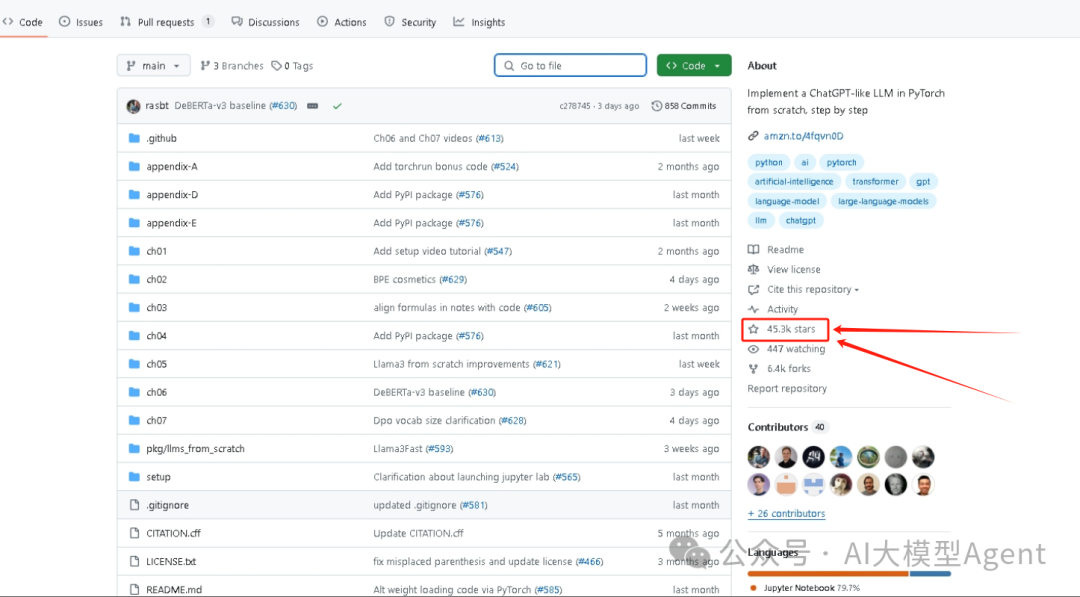The image size is (1080, 597).
Task: Open the appendix-E folder
Action: (x=171, y=222)
